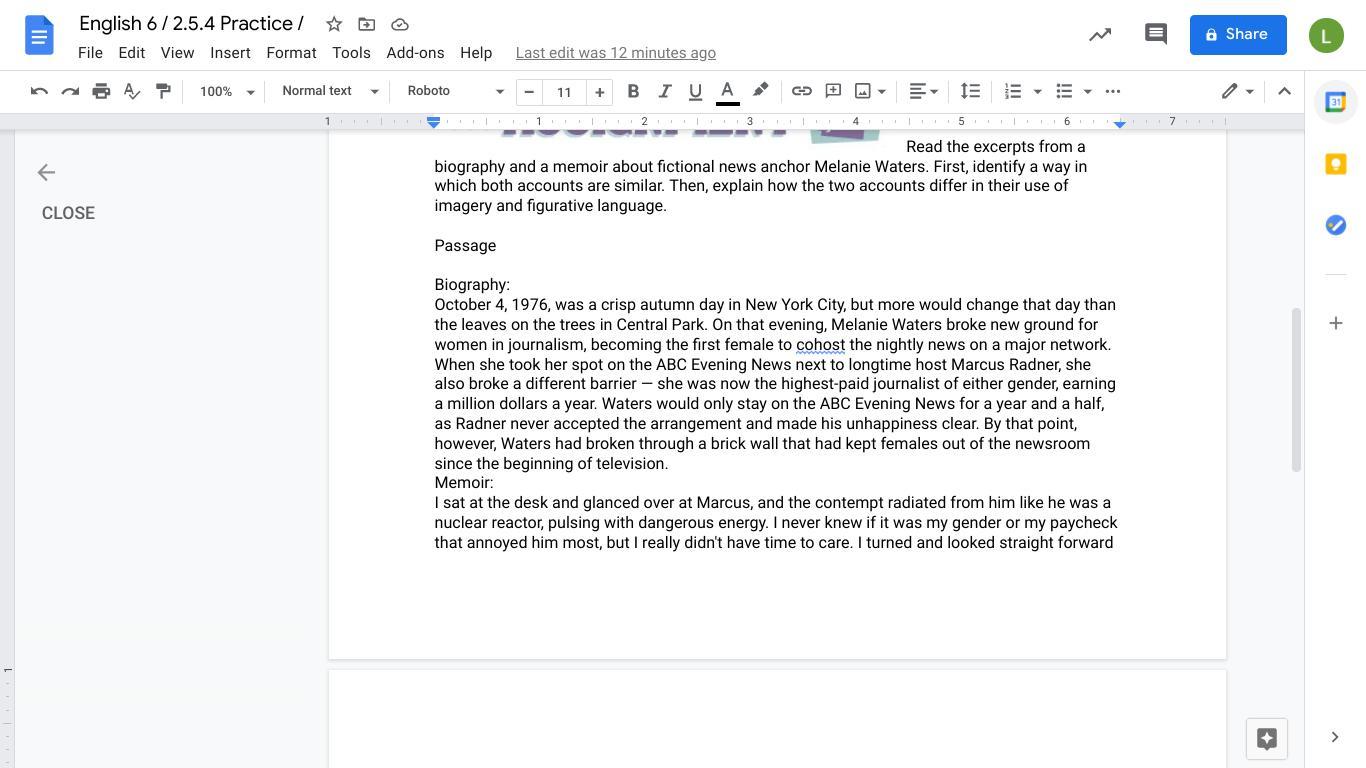Click the document title
This screenshot has height=768, width=1366.
pyautogui.click(x=191, y=24)
